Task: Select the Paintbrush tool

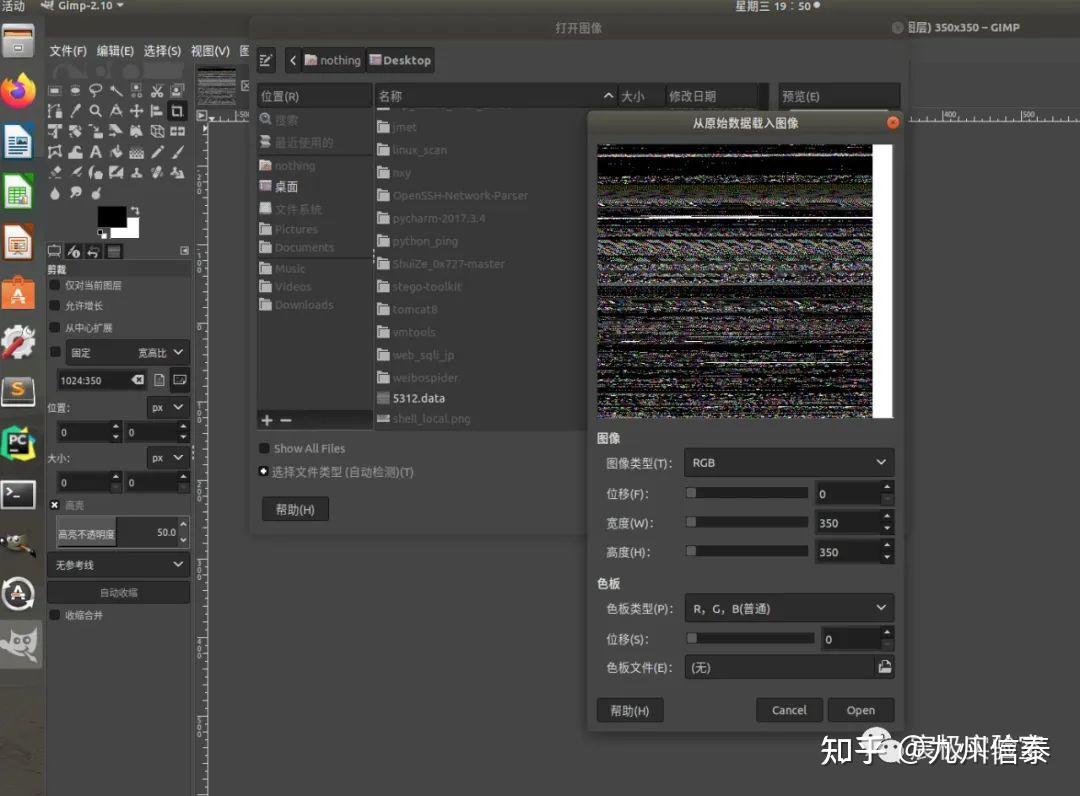Action: [176, 152]
